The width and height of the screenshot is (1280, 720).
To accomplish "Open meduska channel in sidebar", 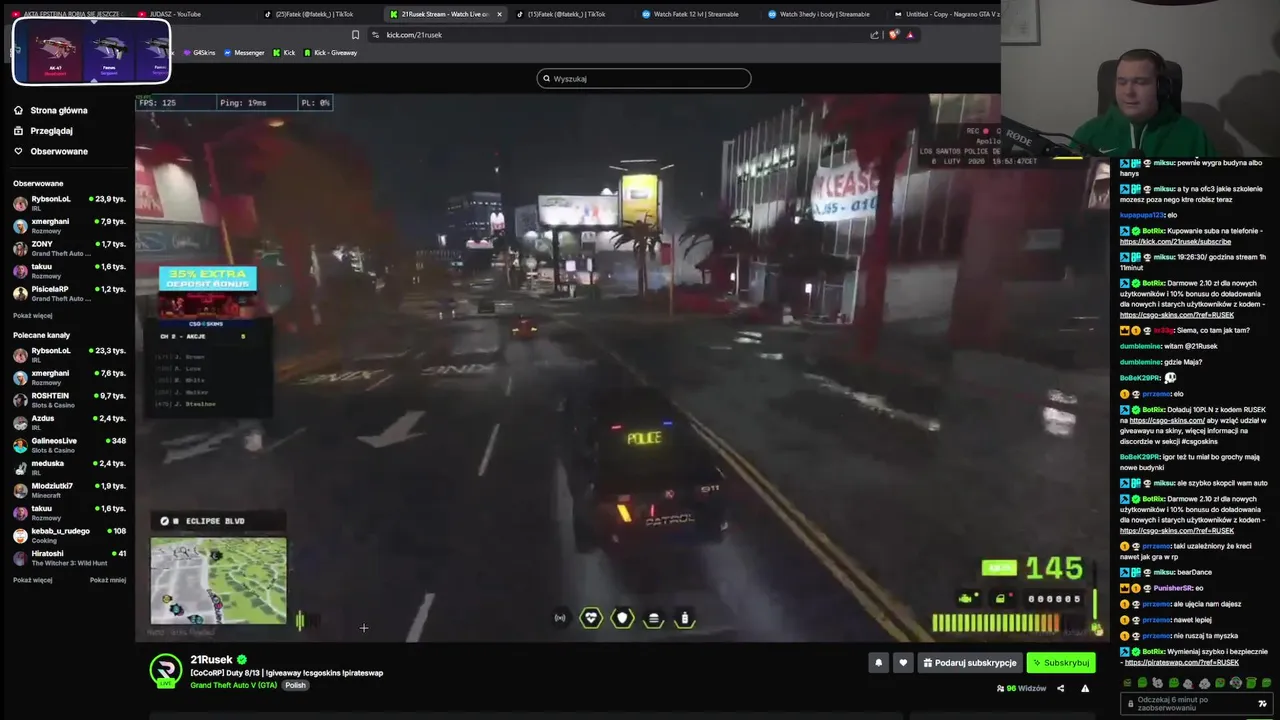I will click(x=69, y=467).
